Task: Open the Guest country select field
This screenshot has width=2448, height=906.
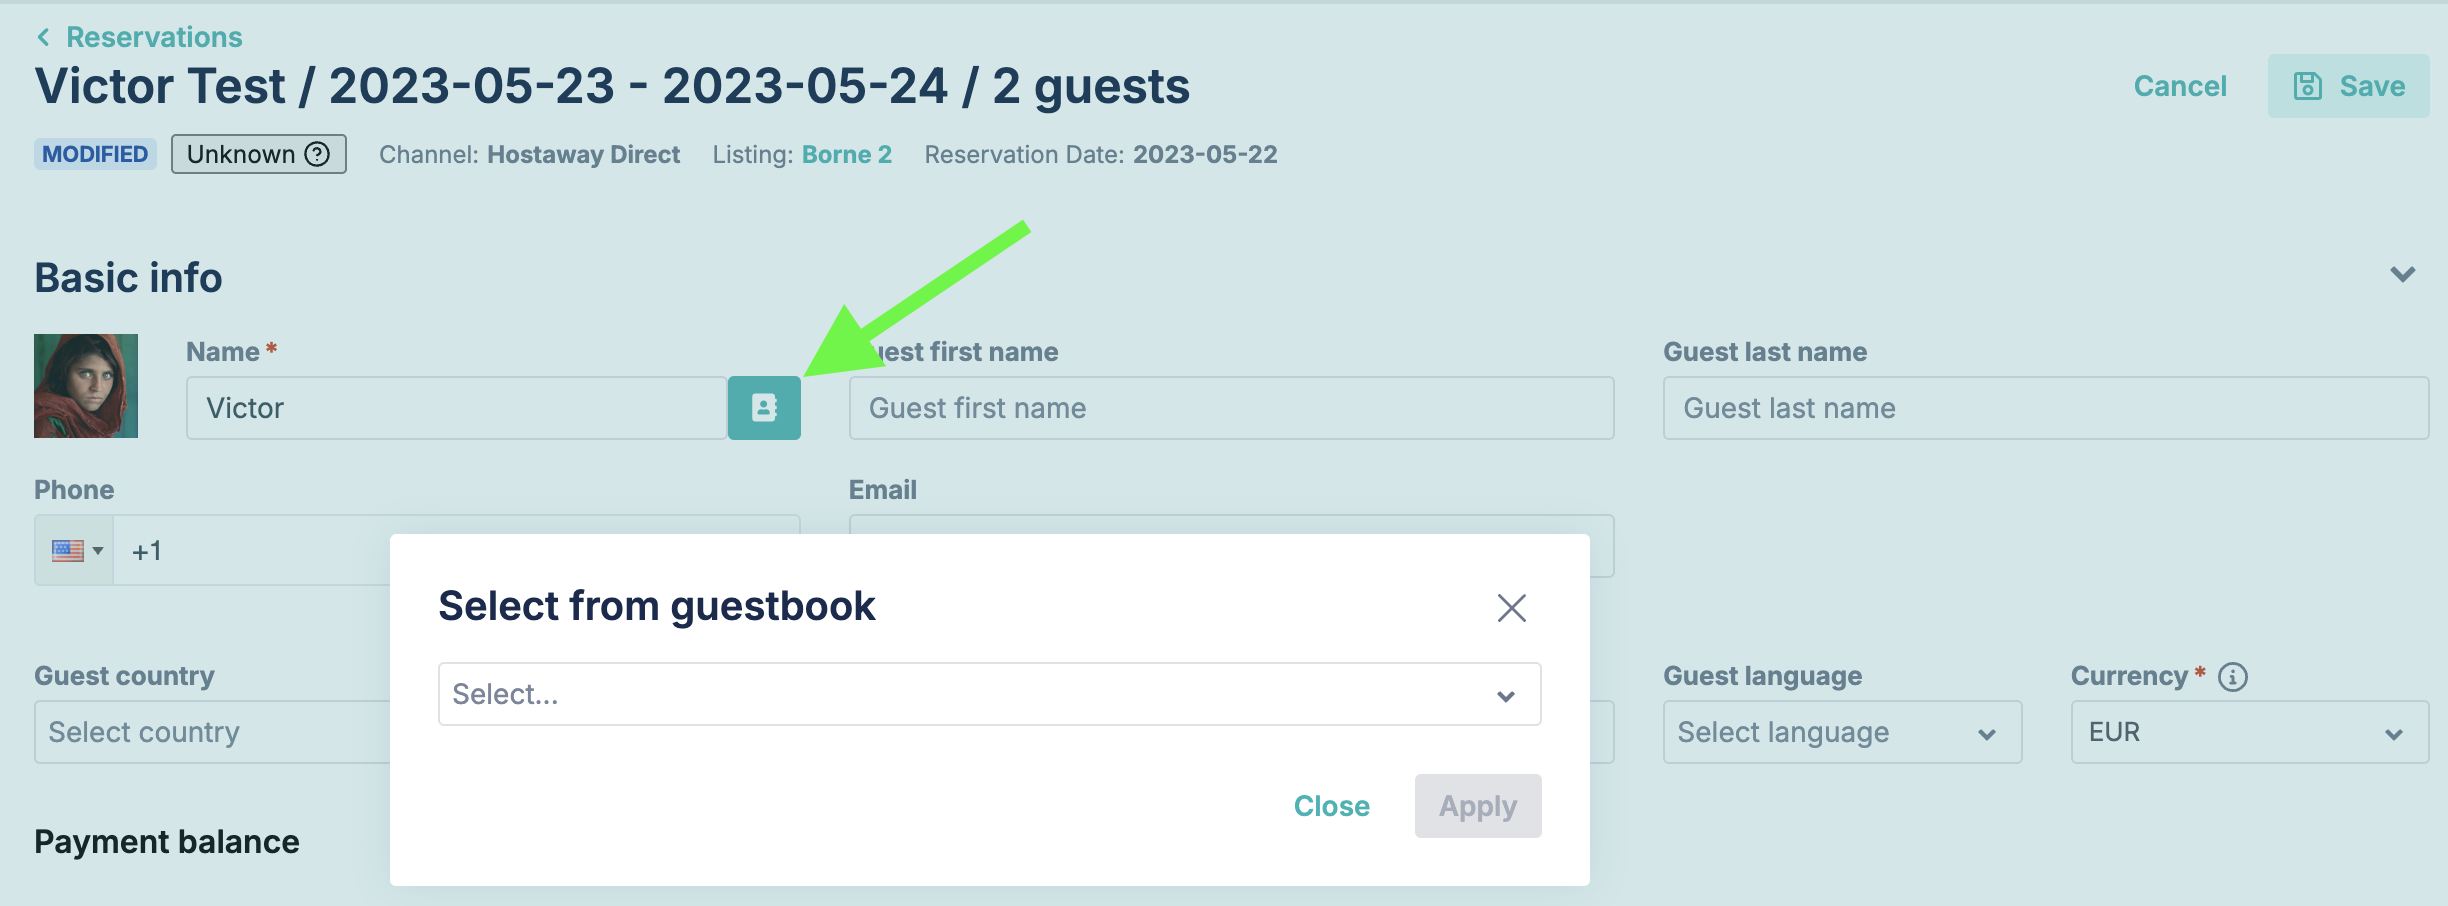Action: pos(213,732)
